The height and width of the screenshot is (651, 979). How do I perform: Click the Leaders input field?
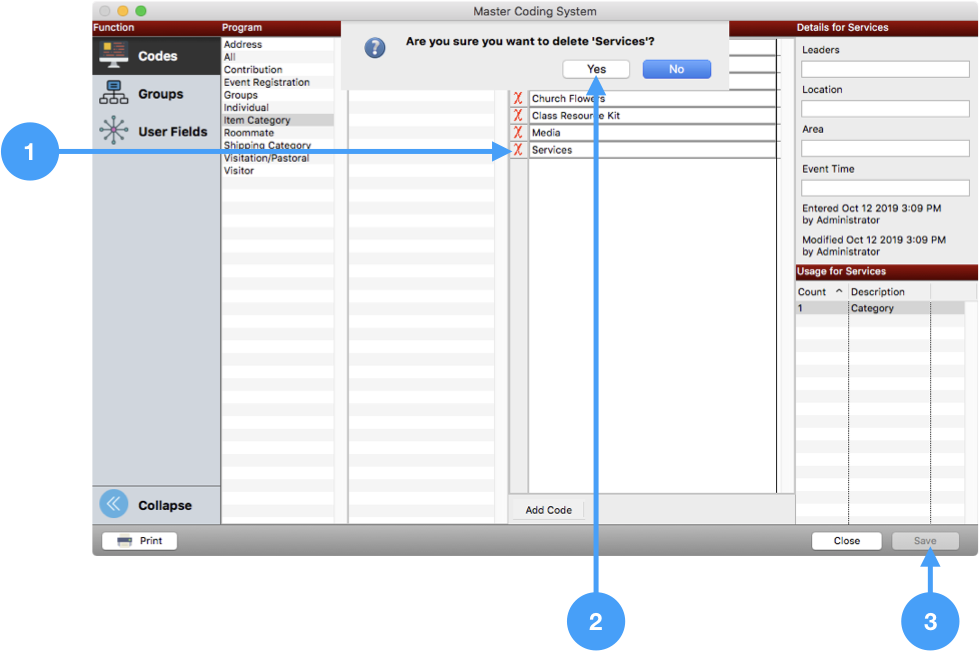(885, 69)
